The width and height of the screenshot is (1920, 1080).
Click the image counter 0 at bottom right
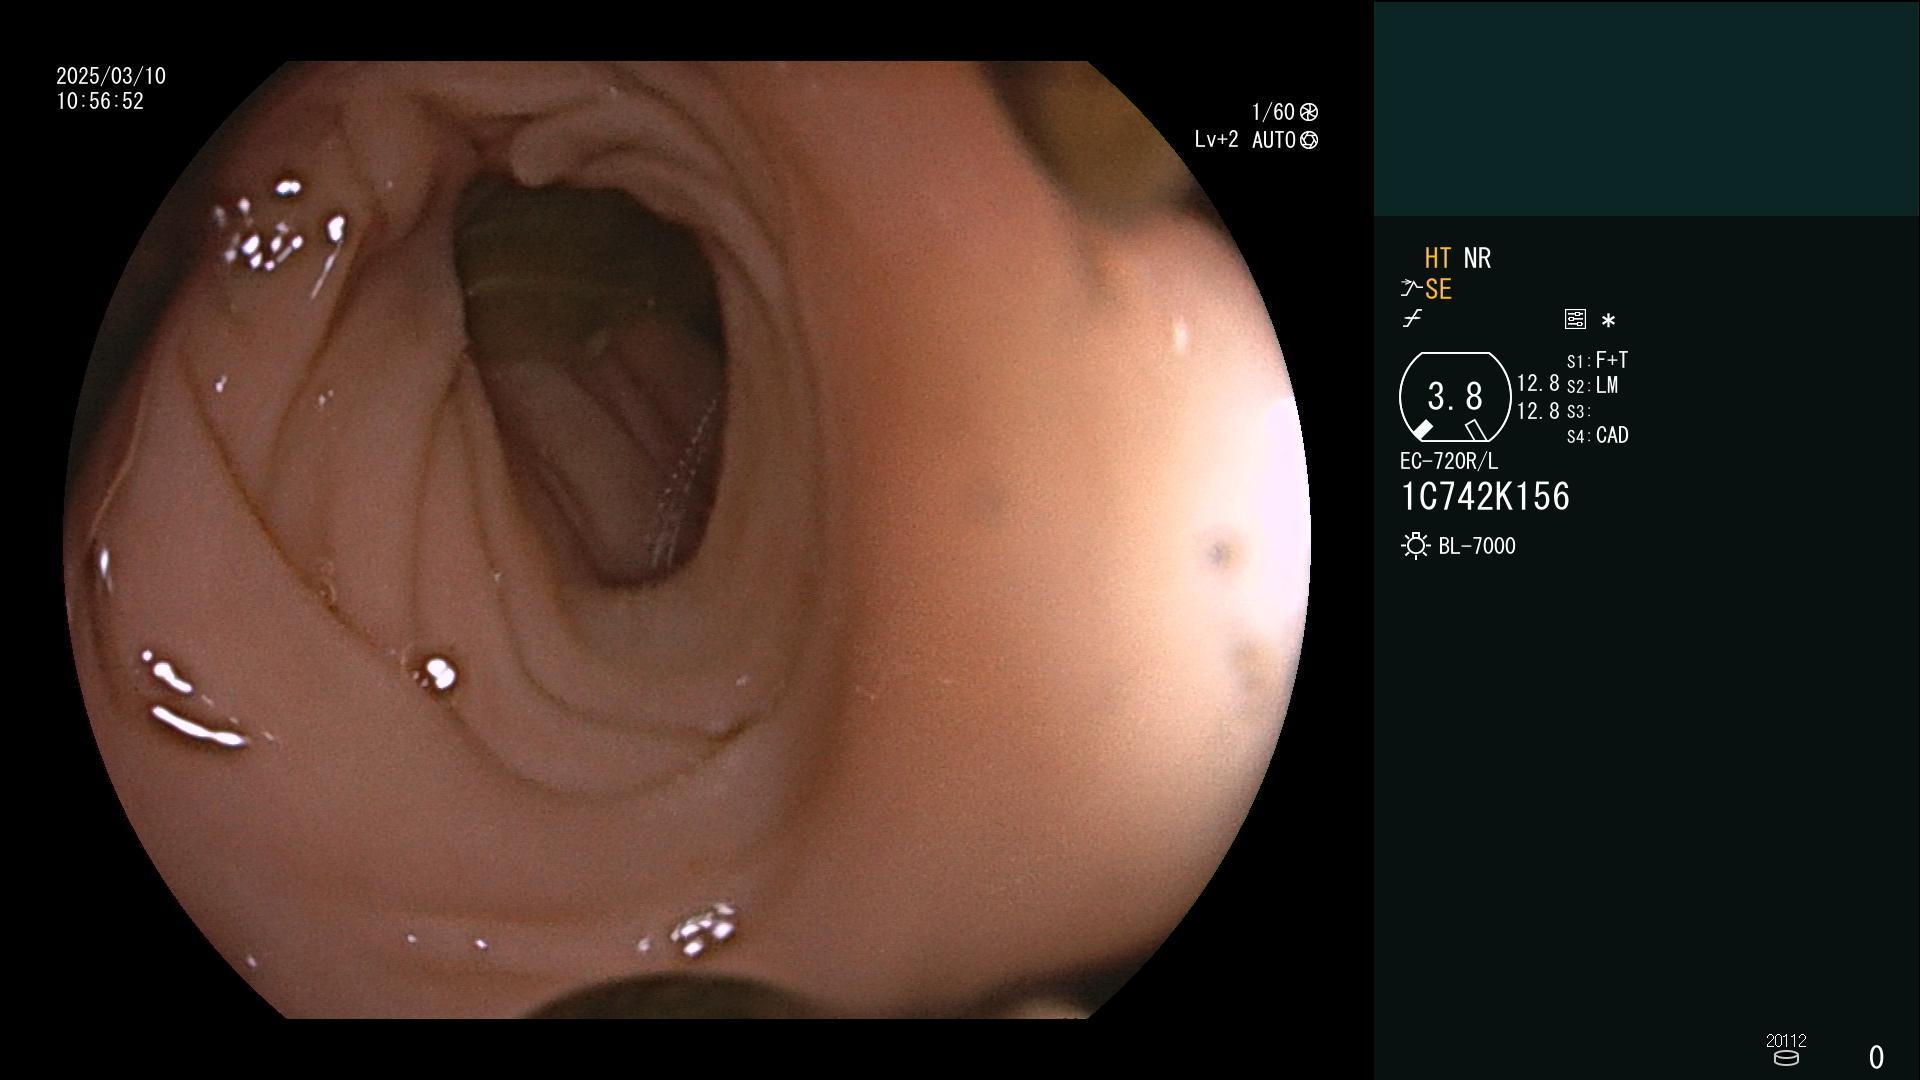click(x=1876, y=1057)
